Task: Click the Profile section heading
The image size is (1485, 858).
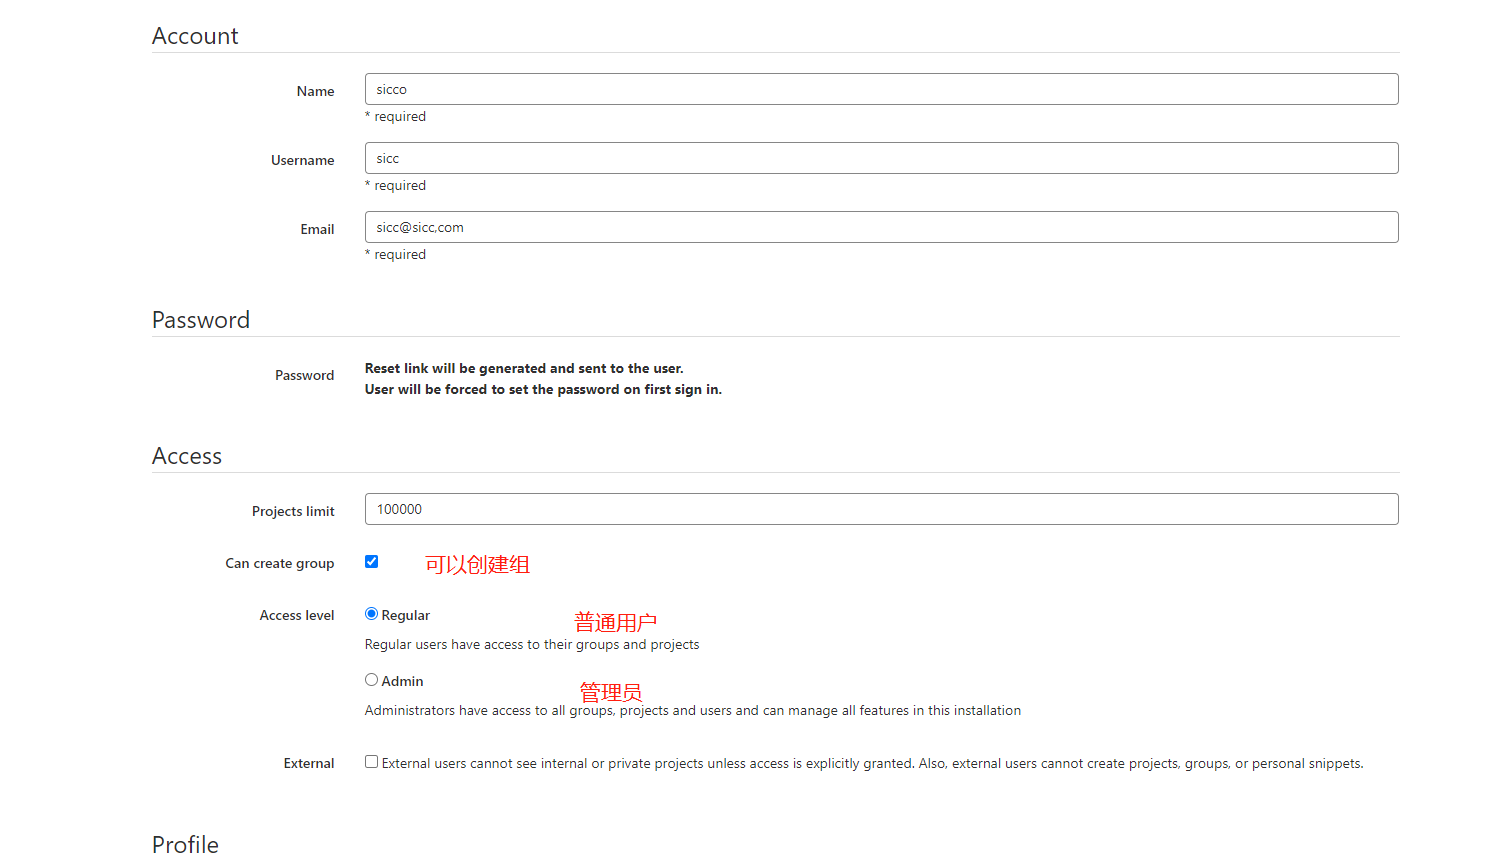Action: tap(185, 845)
